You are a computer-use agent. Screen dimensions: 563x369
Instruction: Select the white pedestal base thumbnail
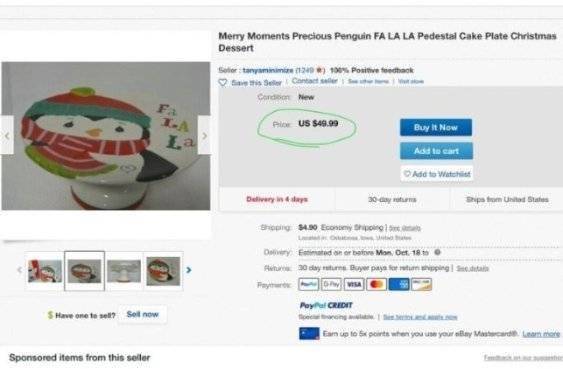click(x=124, y=271)
